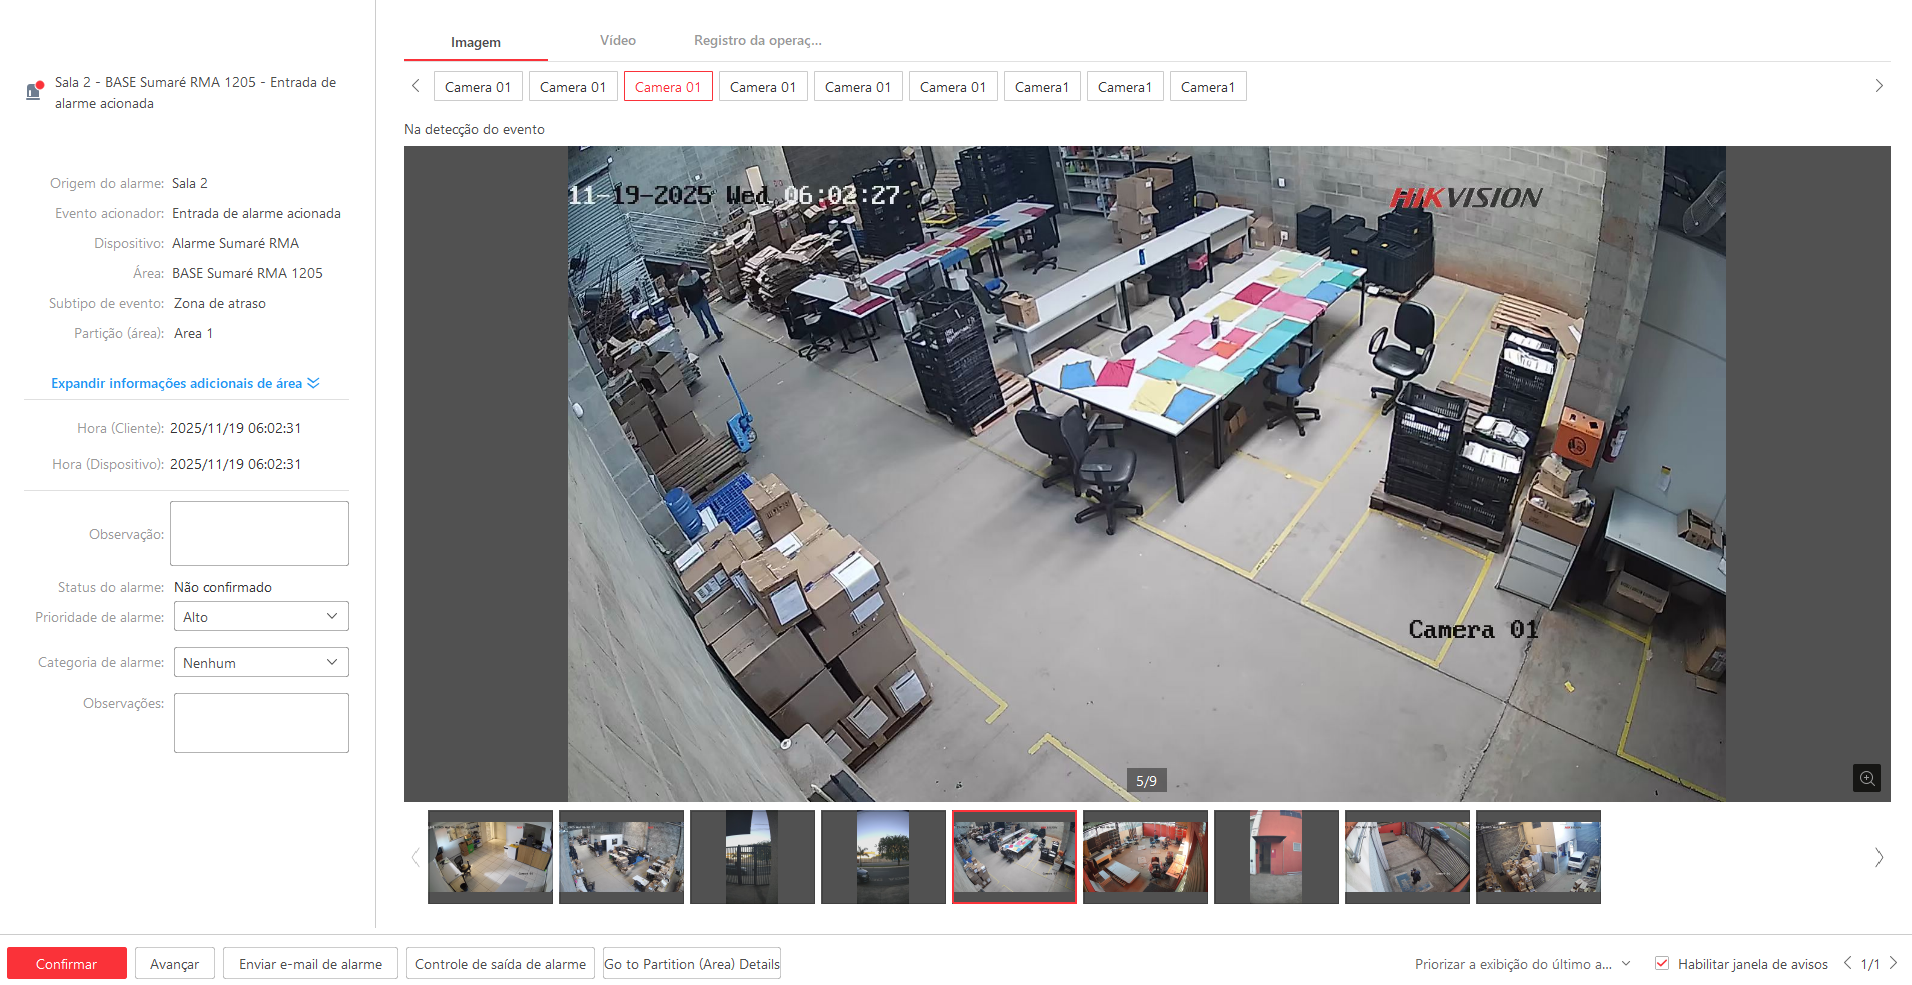Go to previous alarm page arrow

point(1847,963)
